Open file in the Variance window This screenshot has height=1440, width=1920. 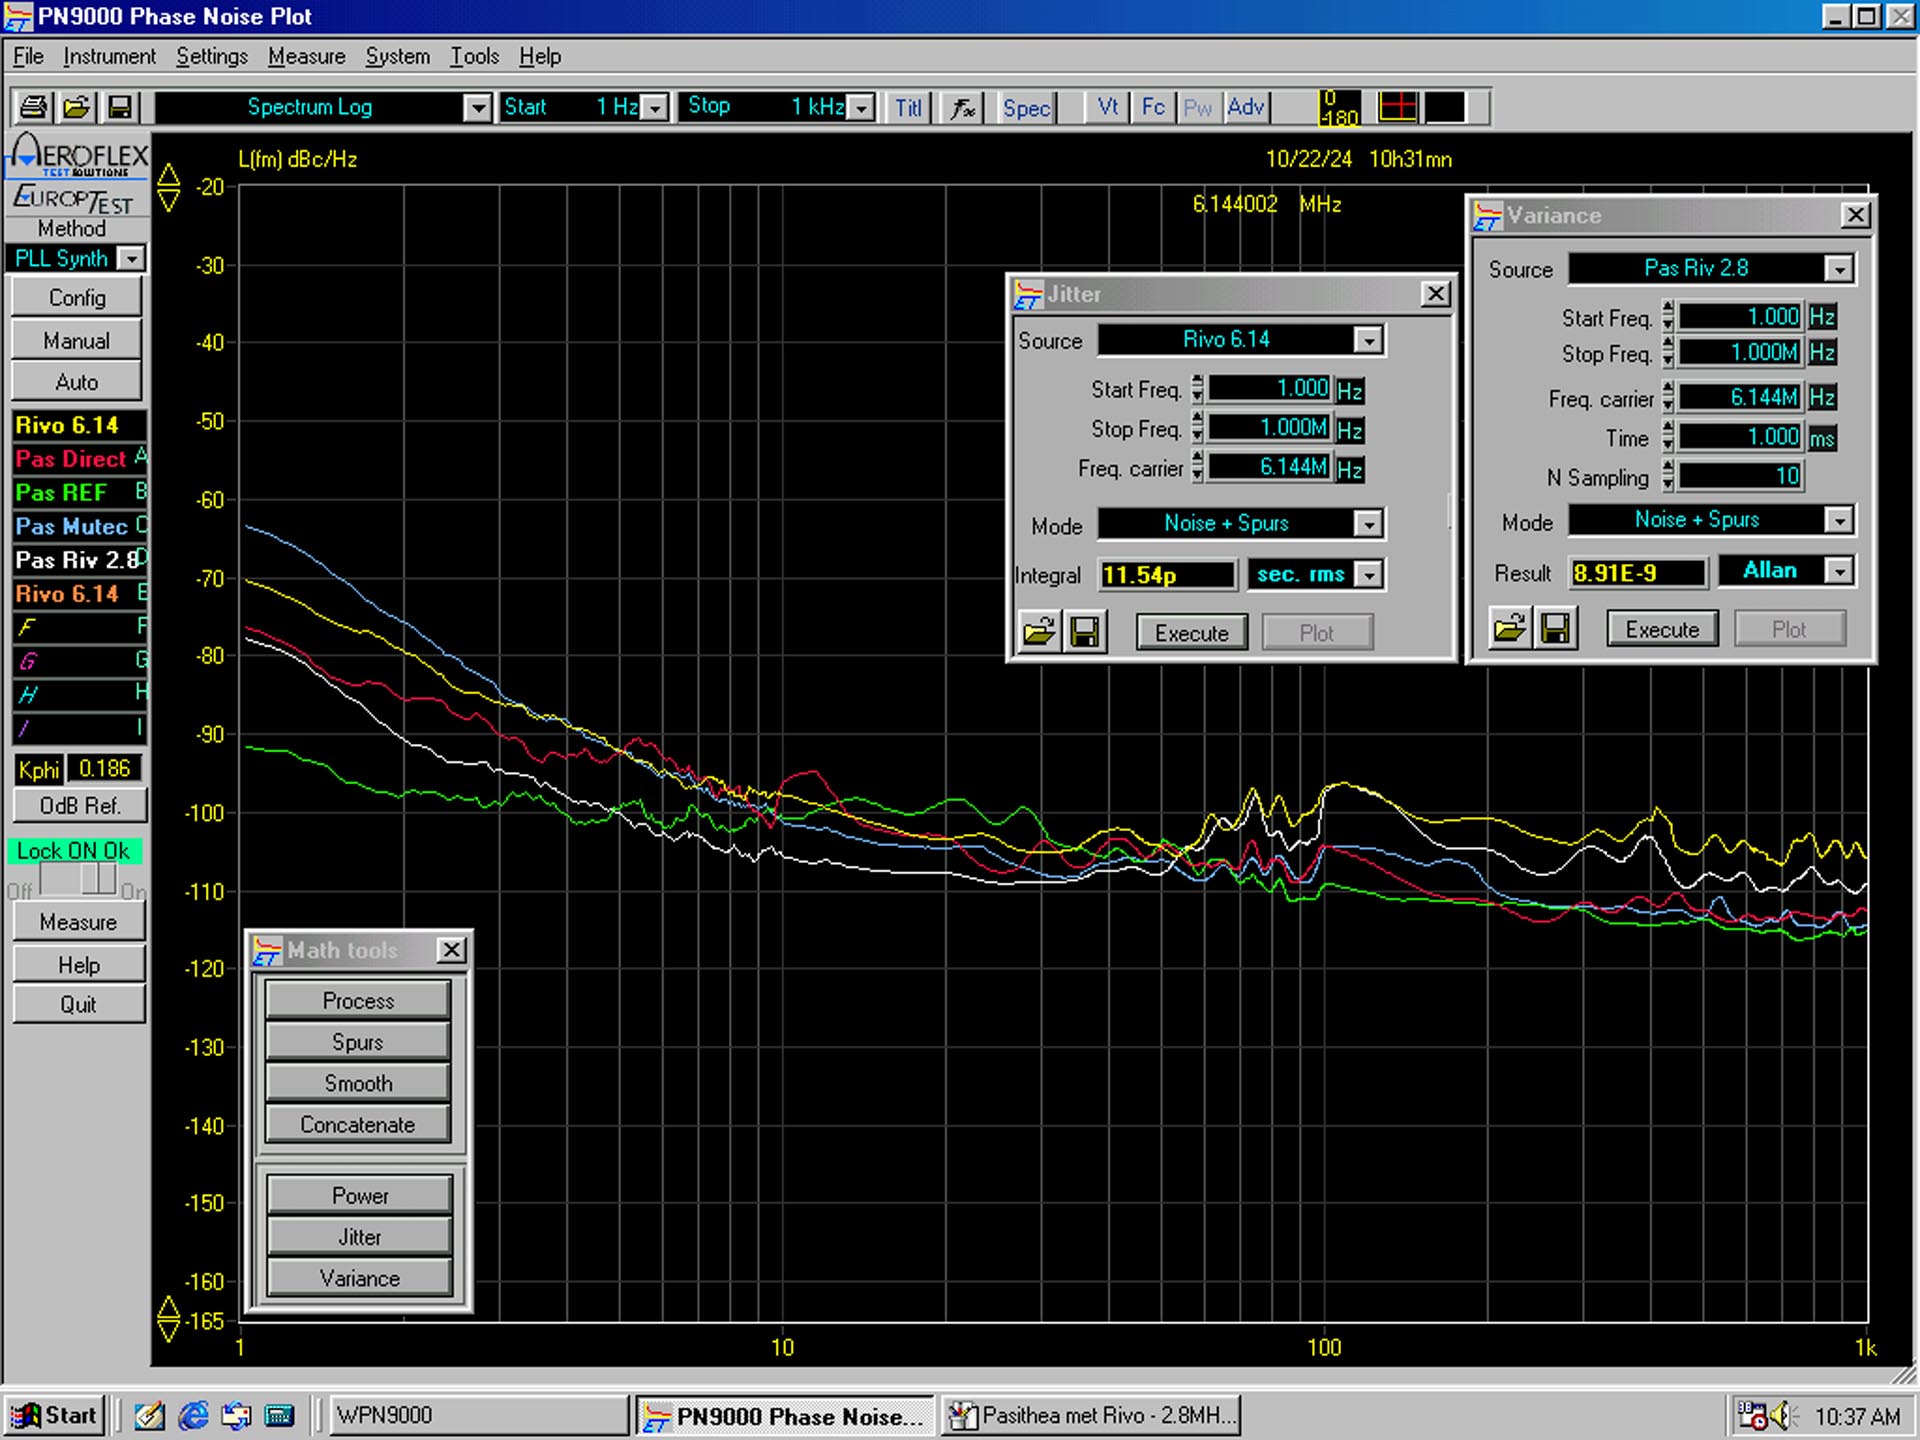[1510, 628]
